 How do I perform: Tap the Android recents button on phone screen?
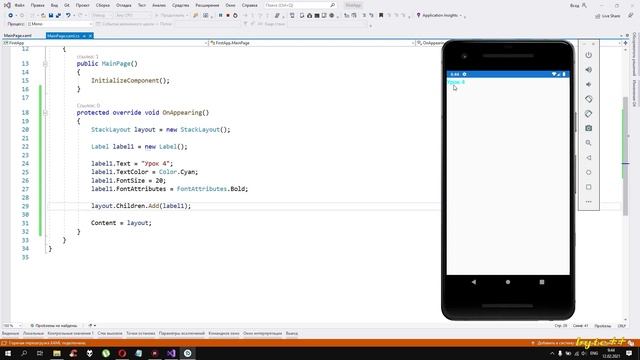pyautogui.click(x=542, y=282)
